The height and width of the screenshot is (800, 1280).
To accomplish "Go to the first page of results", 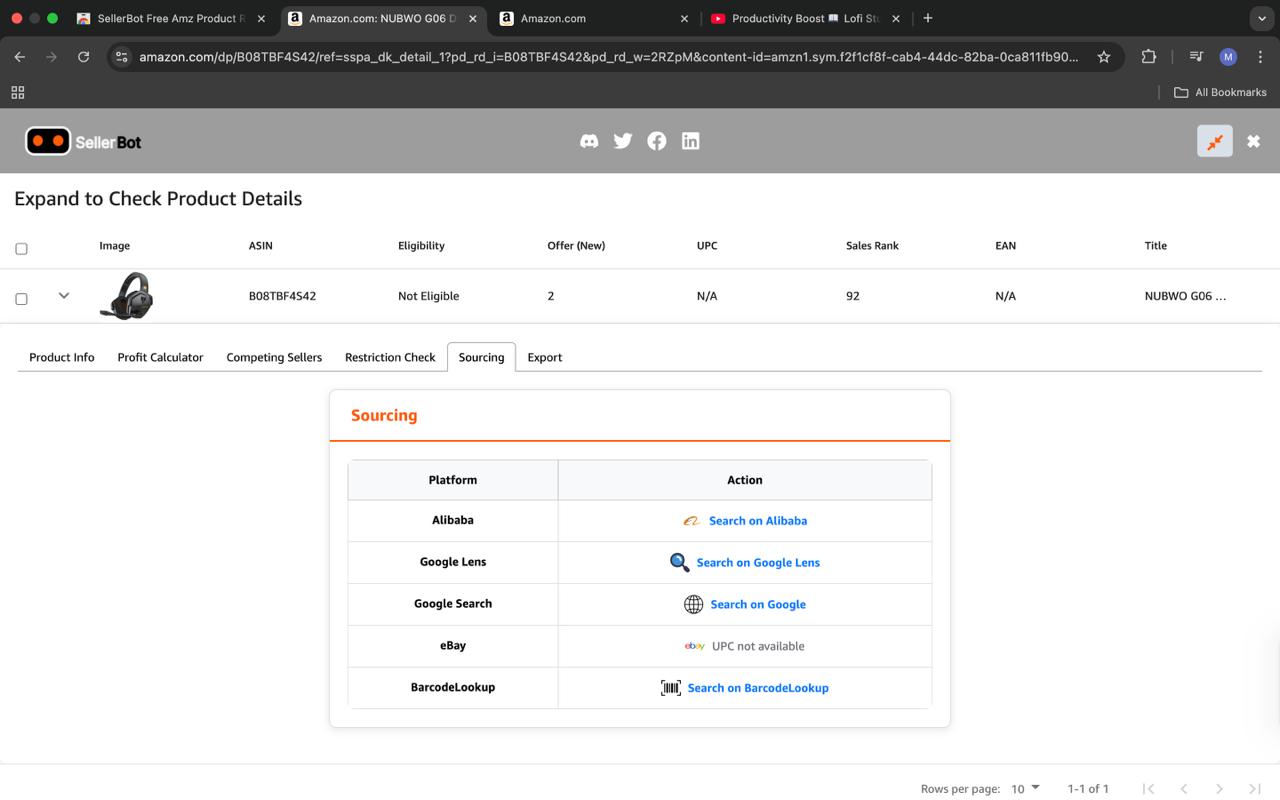I will (x=1148, y=789).
